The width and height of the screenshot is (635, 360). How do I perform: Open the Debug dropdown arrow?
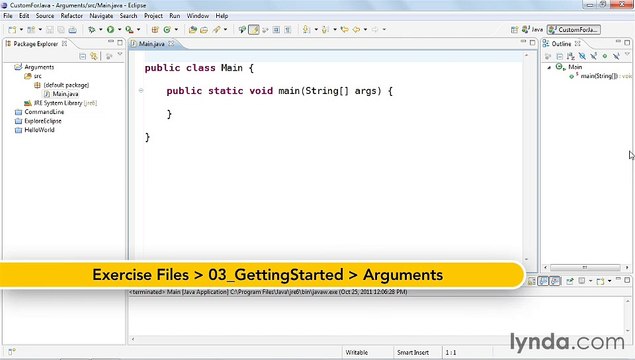pyautogui.click(x=101, y=30)
